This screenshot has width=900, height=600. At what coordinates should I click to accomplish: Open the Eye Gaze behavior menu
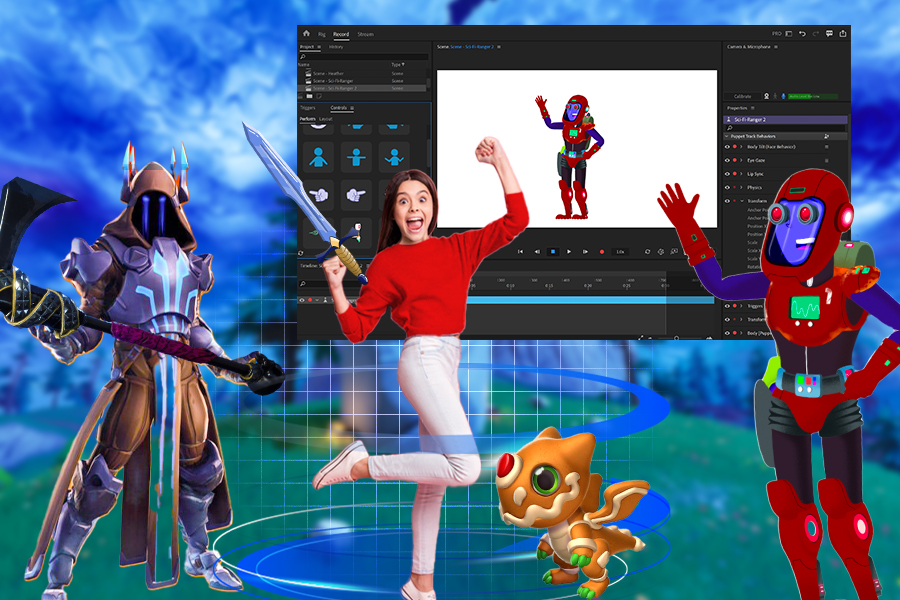point(827,160)
